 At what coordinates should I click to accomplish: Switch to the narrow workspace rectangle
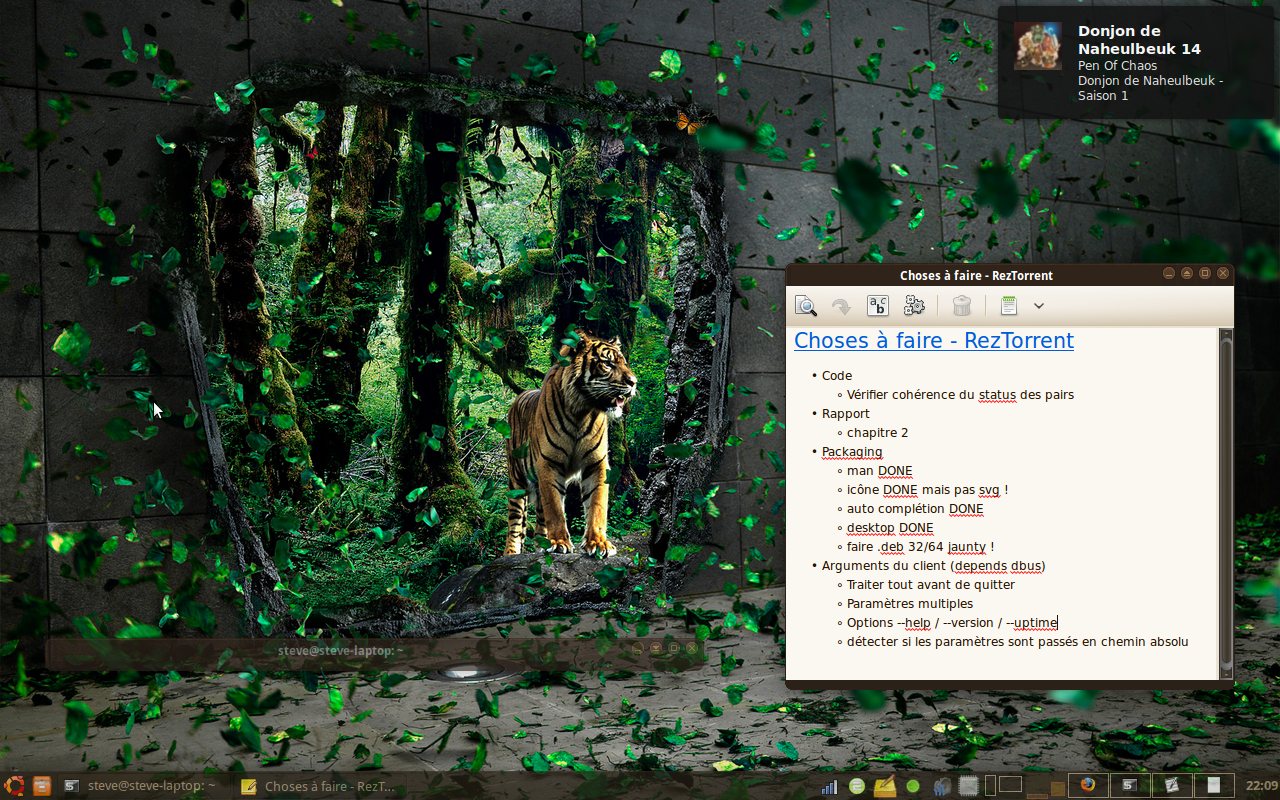990,786
